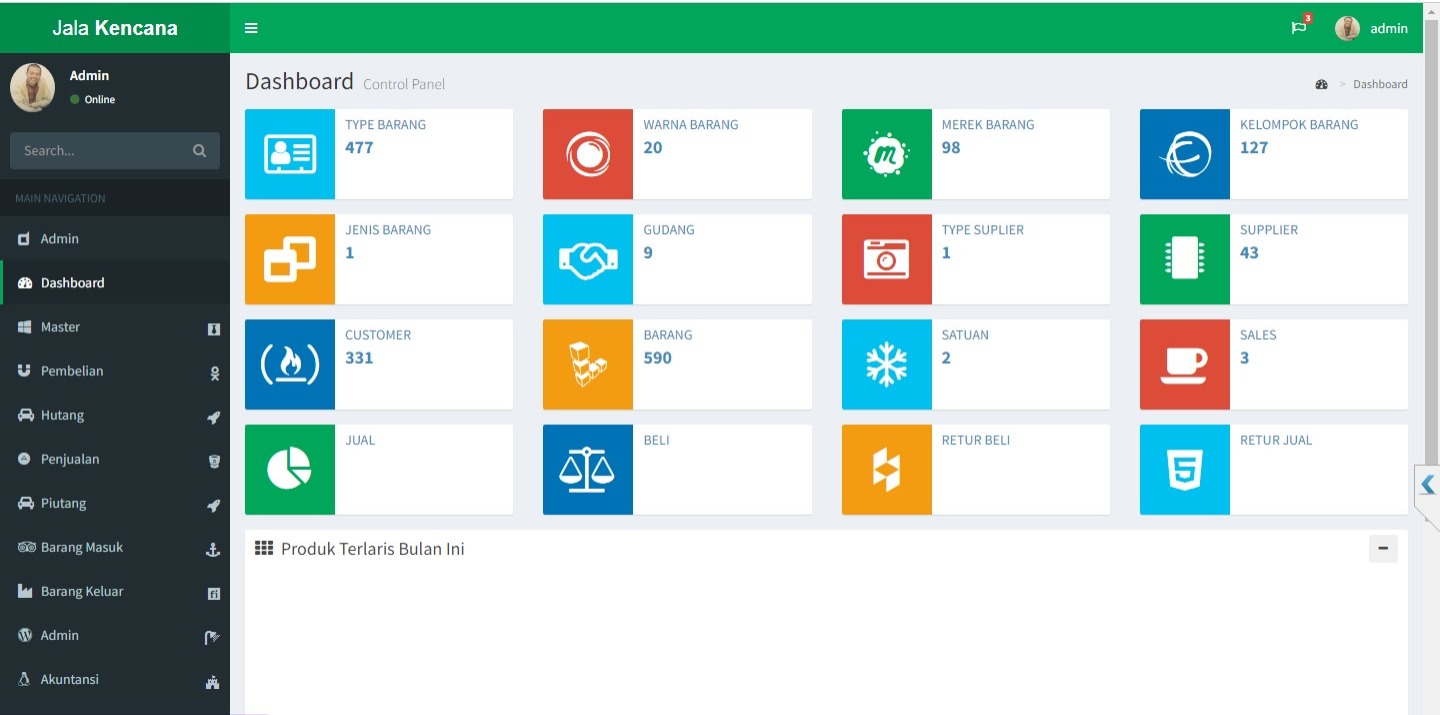The width and height of the screenshot is (1440, 715).
Task: Open the Dashboard sidebar item
Action: [72, 283]
